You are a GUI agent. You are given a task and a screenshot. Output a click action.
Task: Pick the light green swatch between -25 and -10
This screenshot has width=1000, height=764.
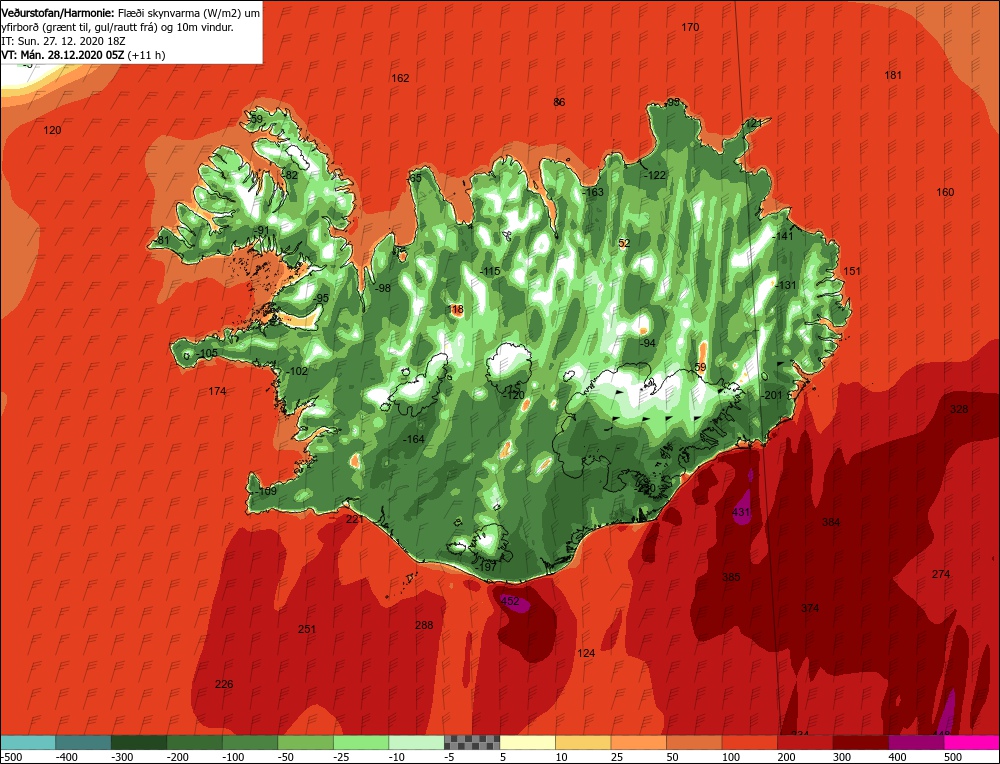[x=360, y=742]
